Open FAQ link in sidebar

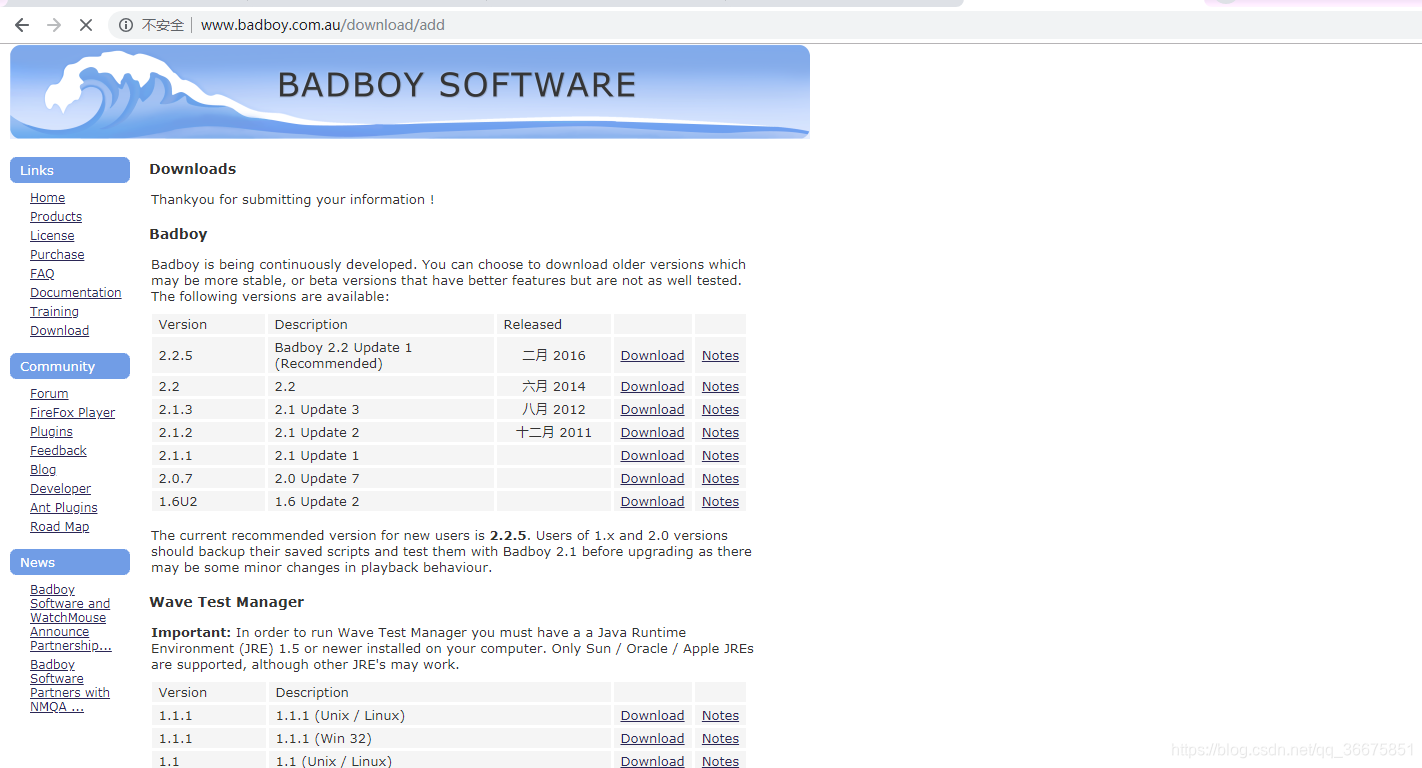click(42, 274)
